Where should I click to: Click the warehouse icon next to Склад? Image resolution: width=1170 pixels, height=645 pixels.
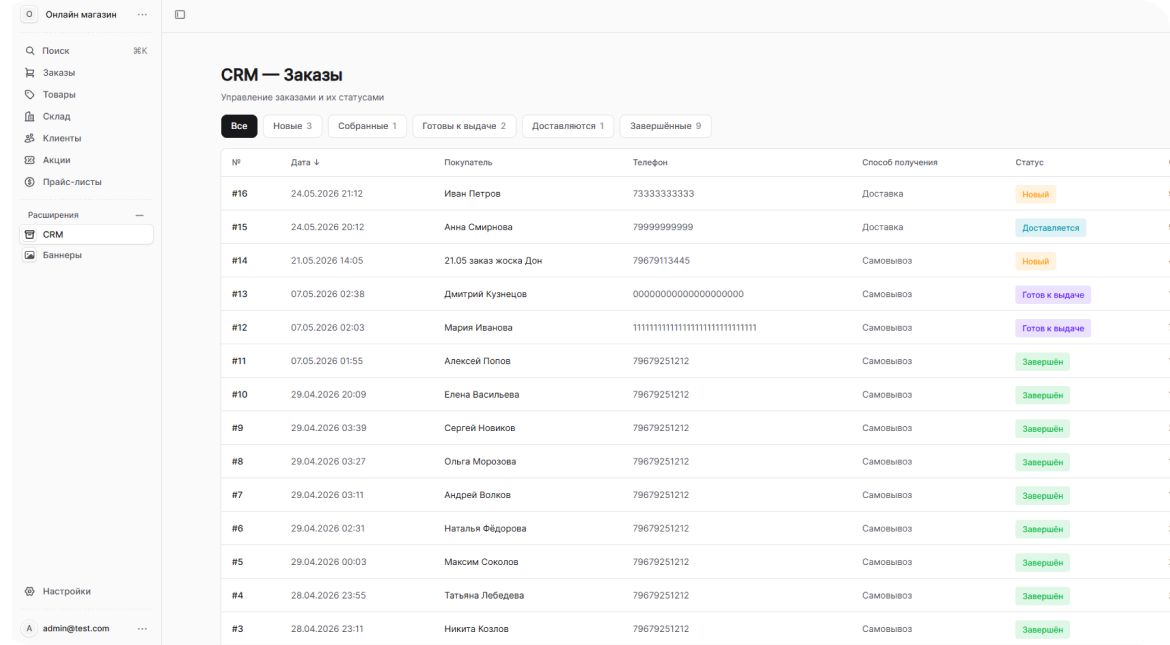coord(30,116)
